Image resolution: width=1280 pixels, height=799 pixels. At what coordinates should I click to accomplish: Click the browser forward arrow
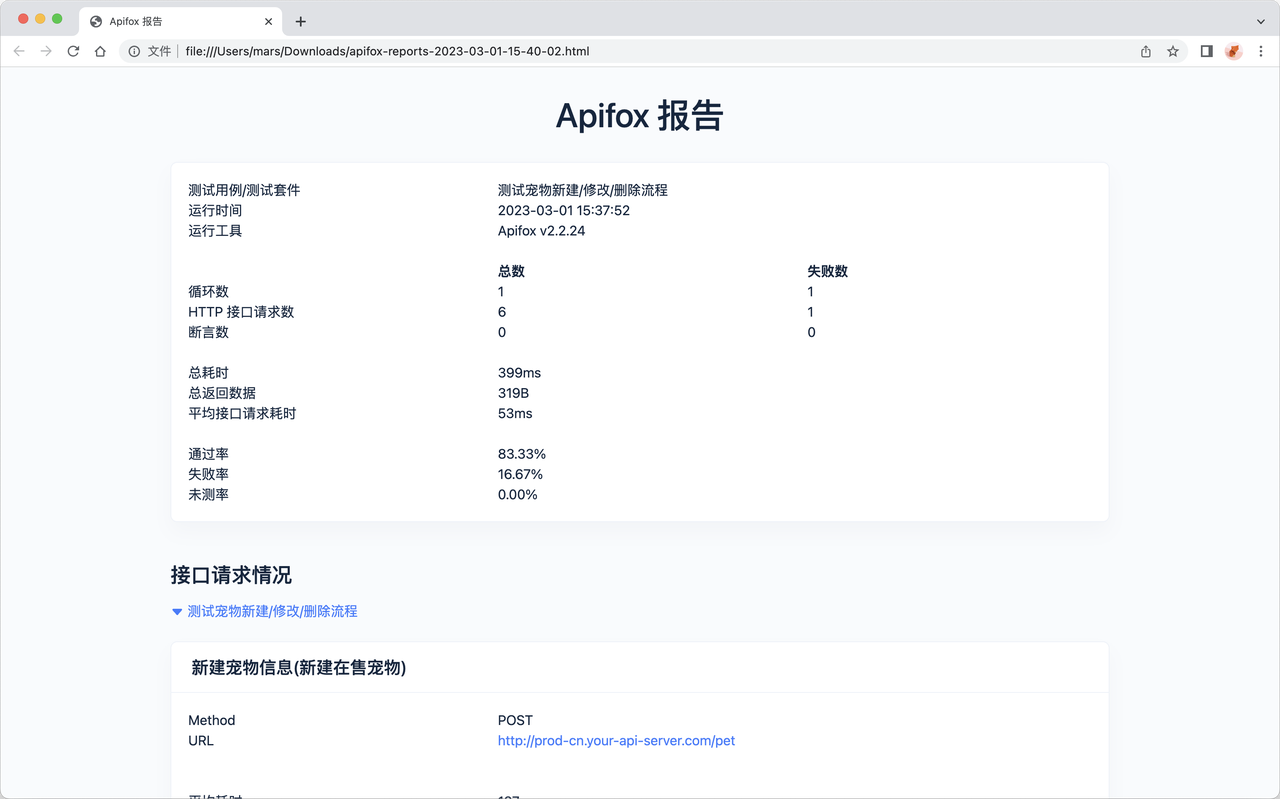click(46, 51)
